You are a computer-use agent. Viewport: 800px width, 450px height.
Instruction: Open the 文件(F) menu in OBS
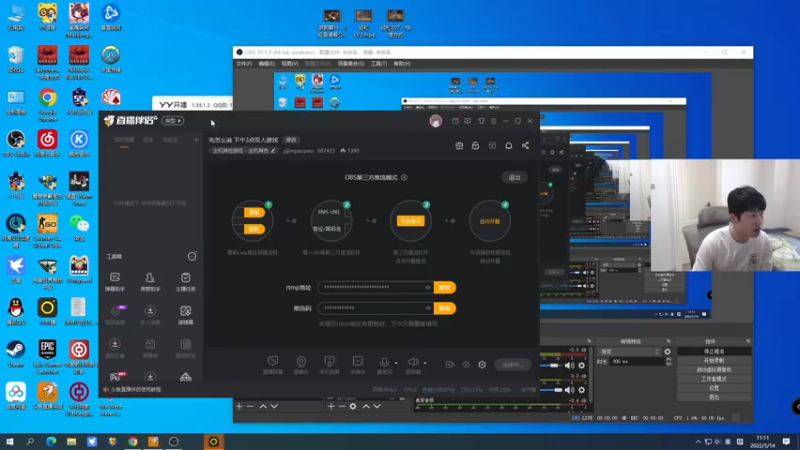244,64
